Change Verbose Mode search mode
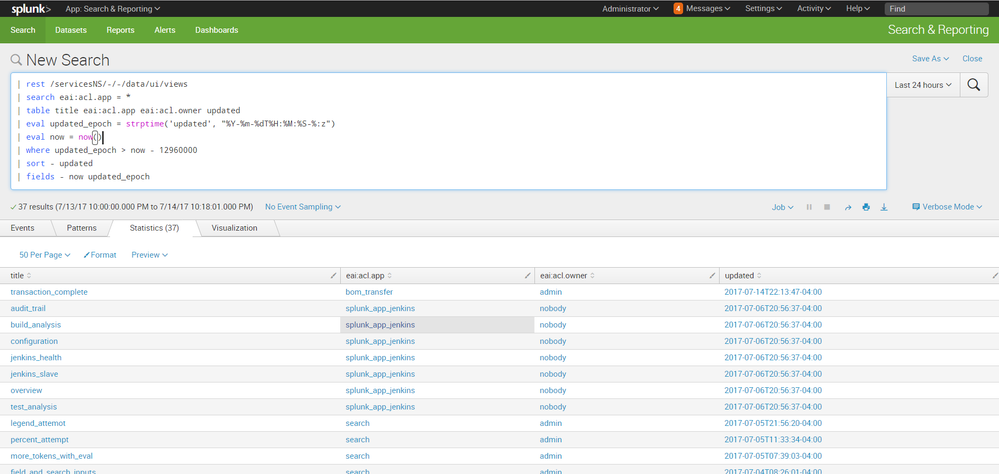Viewport: 999px width, 474px height. pos(947,207)
